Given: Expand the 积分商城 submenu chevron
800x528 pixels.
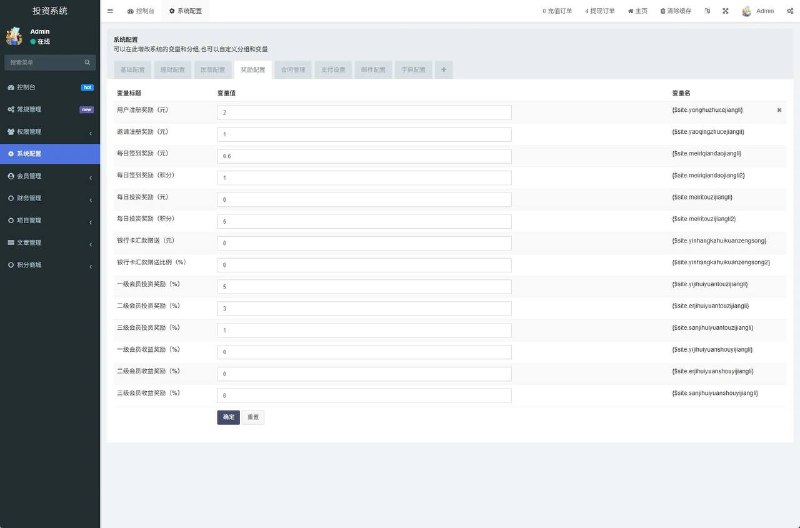Looking at the screenshot, I should (x=91, y=266).
